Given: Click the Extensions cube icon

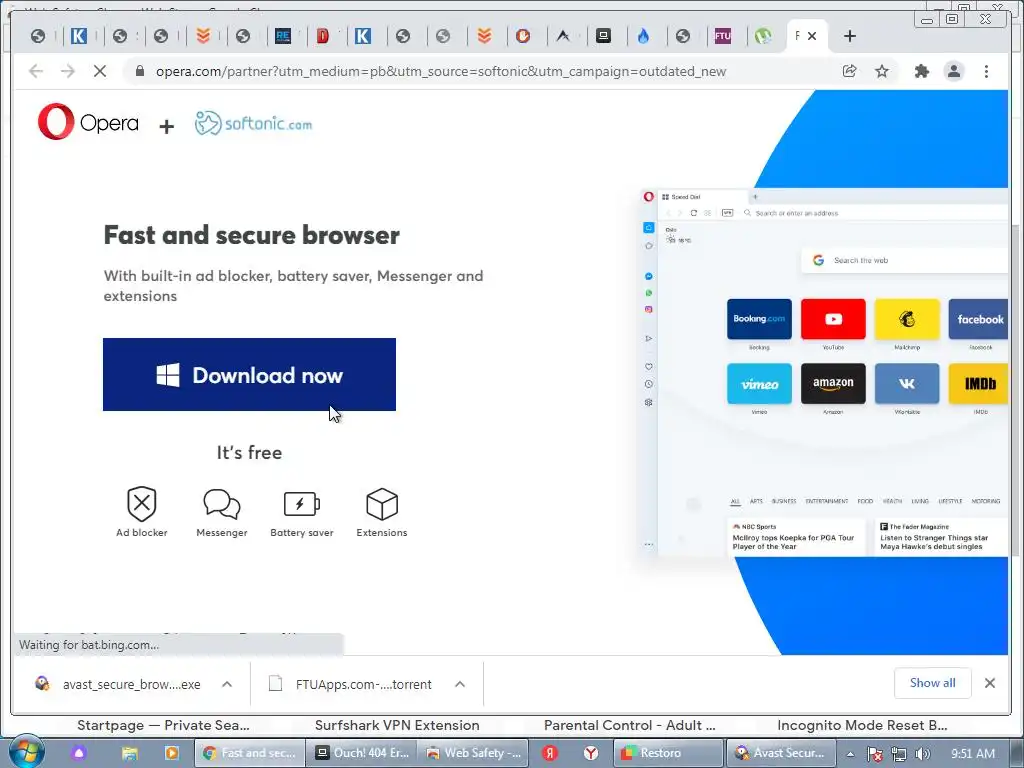Looking at the screenshot, I should click(382, 504).
